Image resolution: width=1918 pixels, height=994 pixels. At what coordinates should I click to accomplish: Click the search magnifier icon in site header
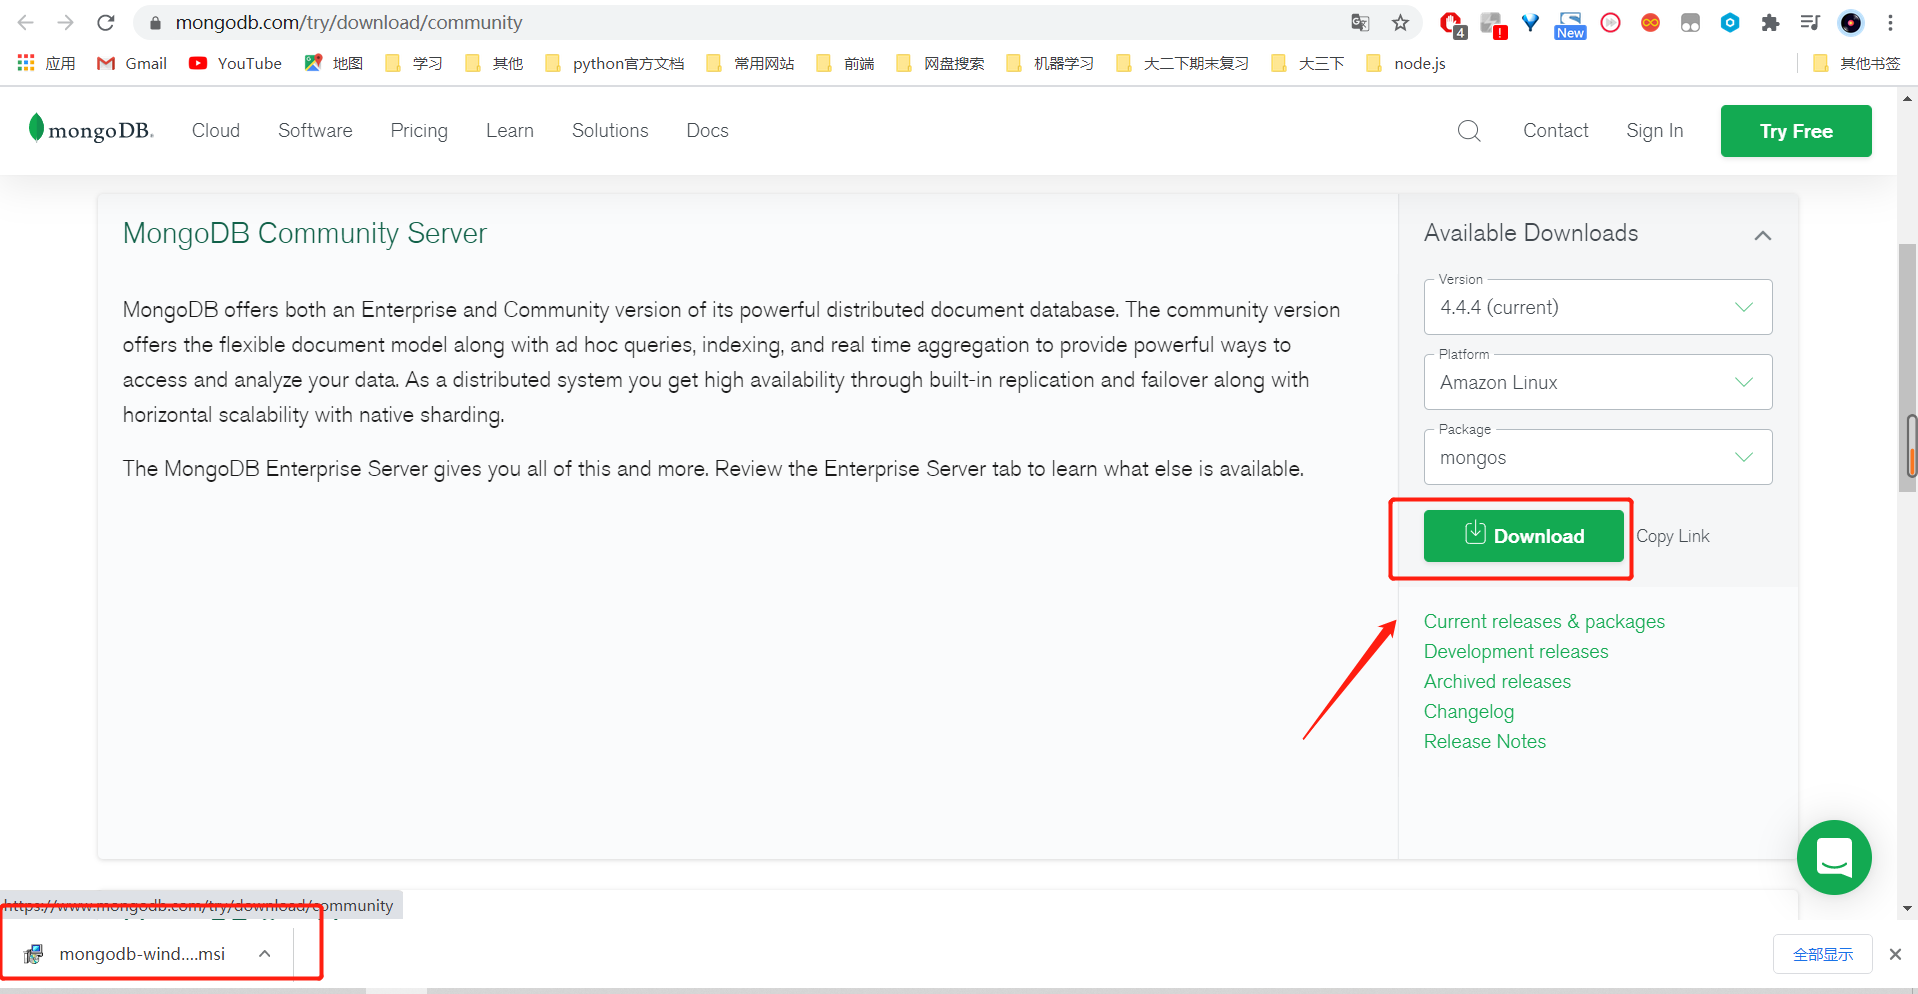point(1469,131)
